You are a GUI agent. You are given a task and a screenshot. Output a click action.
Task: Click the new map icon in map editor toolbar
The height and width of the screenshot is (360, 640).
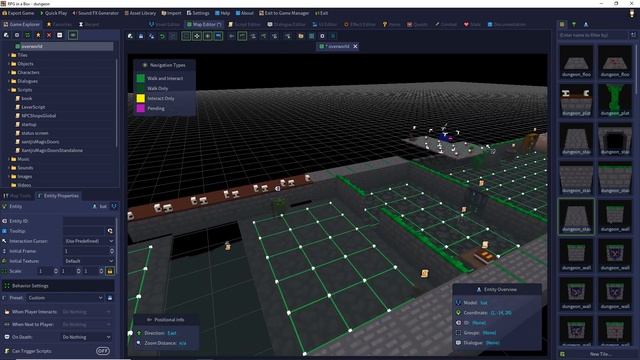pos(130,36)
